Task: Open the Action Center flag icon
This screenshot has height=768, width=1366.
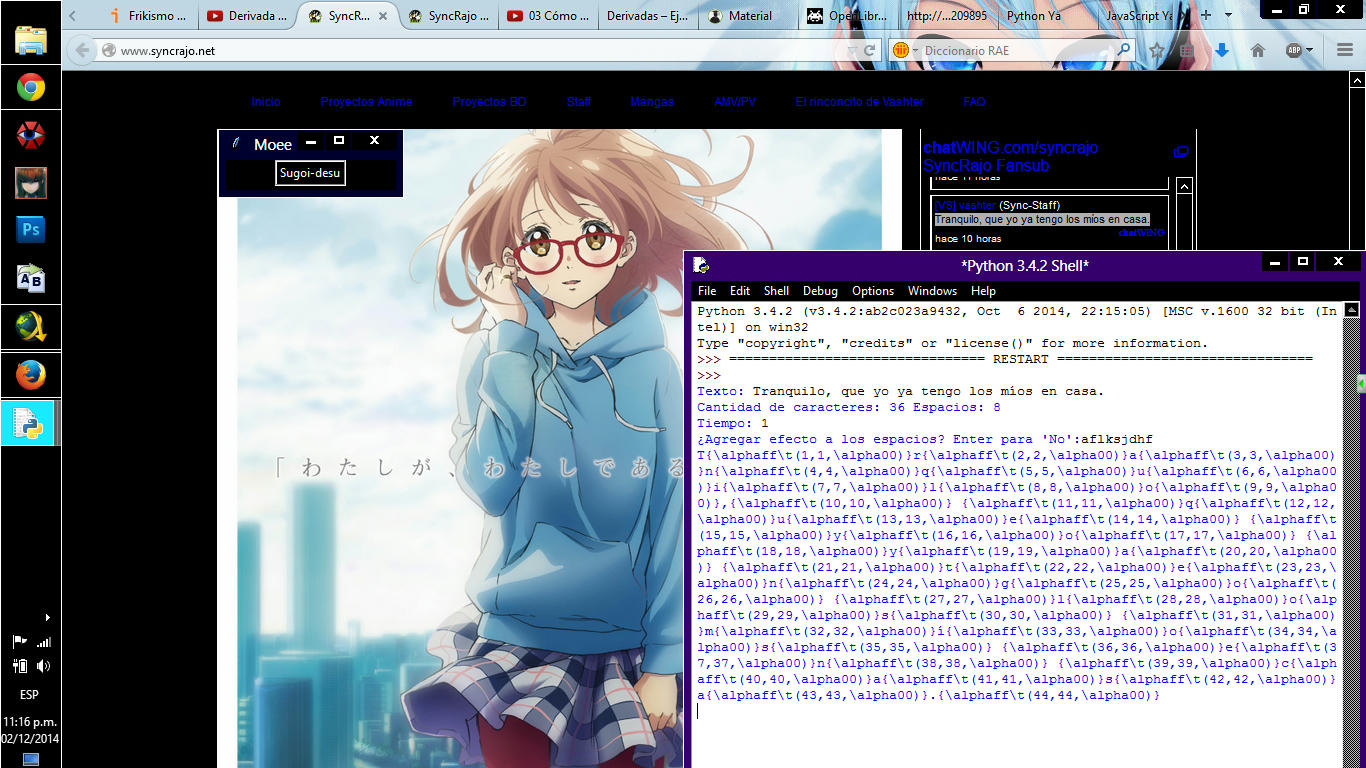Action: (20, 642)
